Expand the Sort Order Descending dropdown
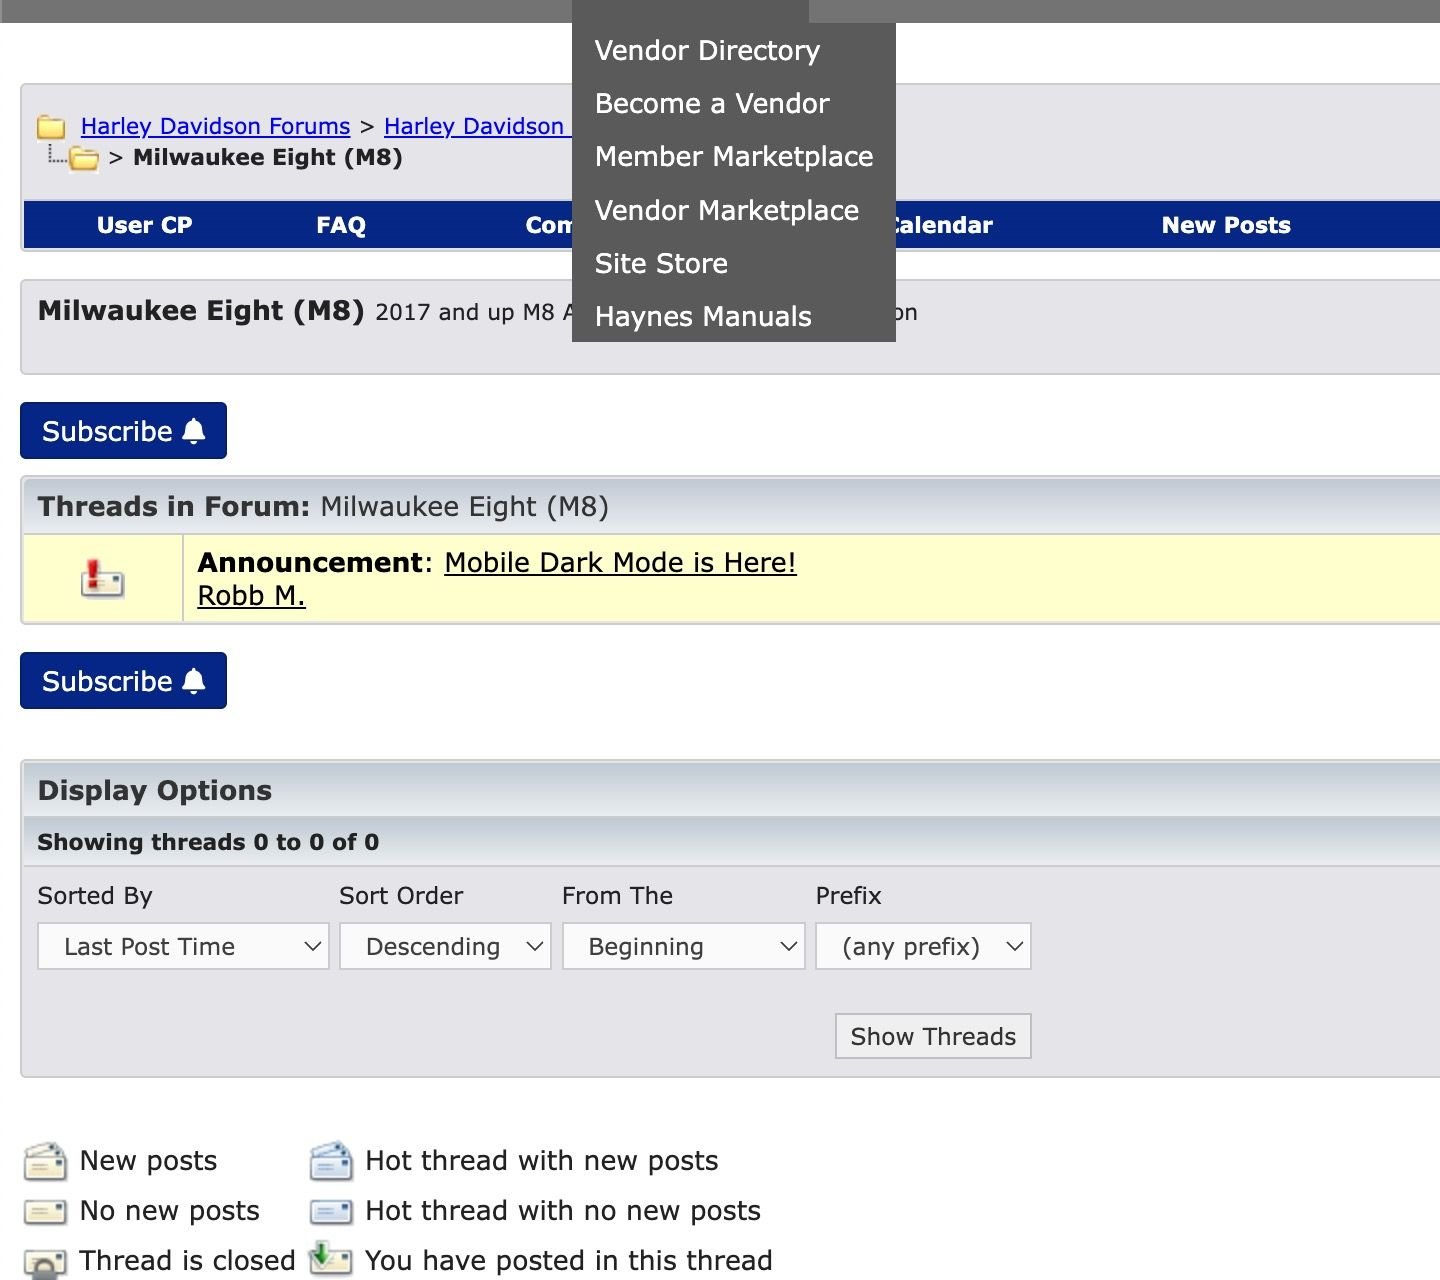 (x=445, y=946)
